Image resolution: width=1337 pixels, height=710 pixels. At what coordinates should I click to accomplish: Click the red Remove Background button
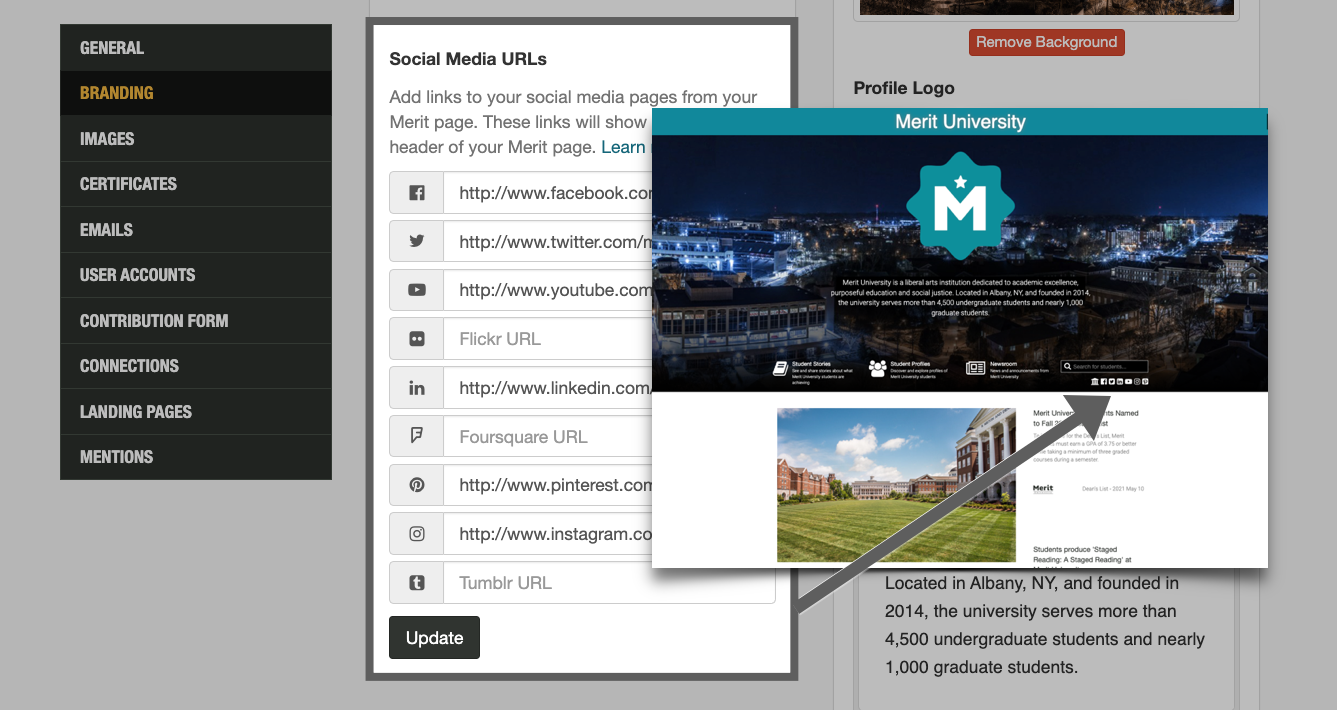(x=1046, y=42)
